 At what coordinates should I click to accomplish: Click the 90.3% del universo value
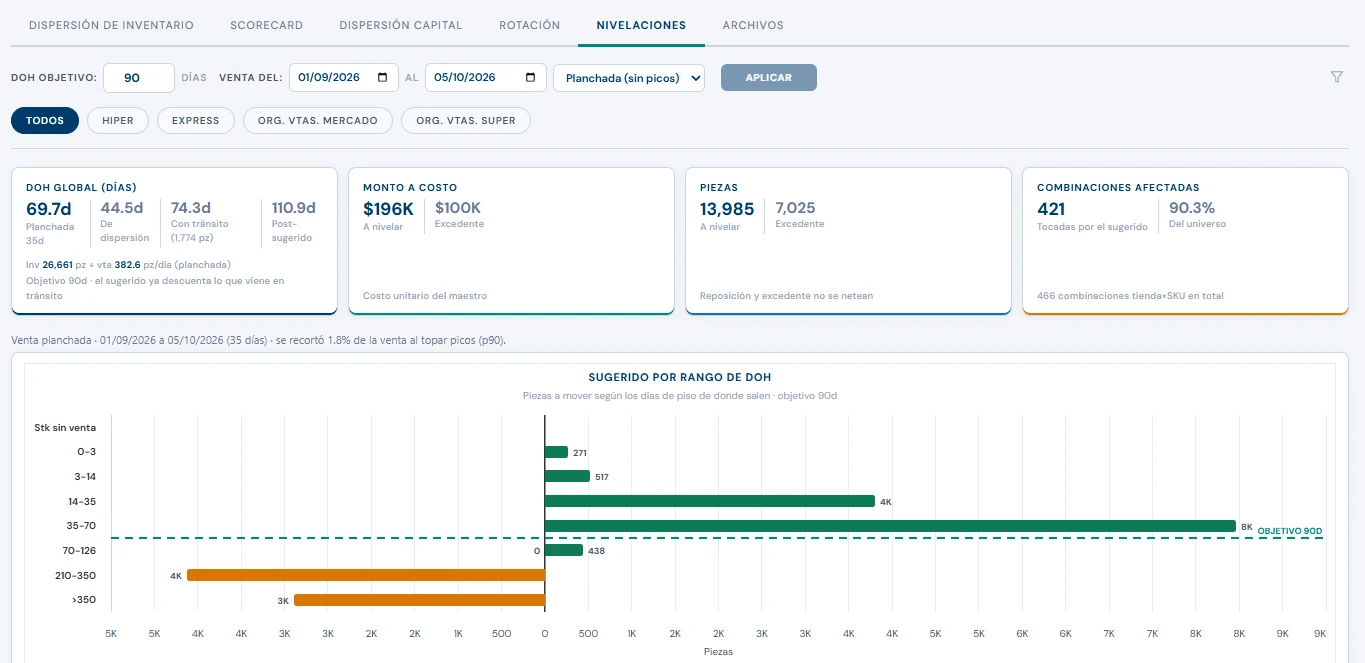(1192, 208)
